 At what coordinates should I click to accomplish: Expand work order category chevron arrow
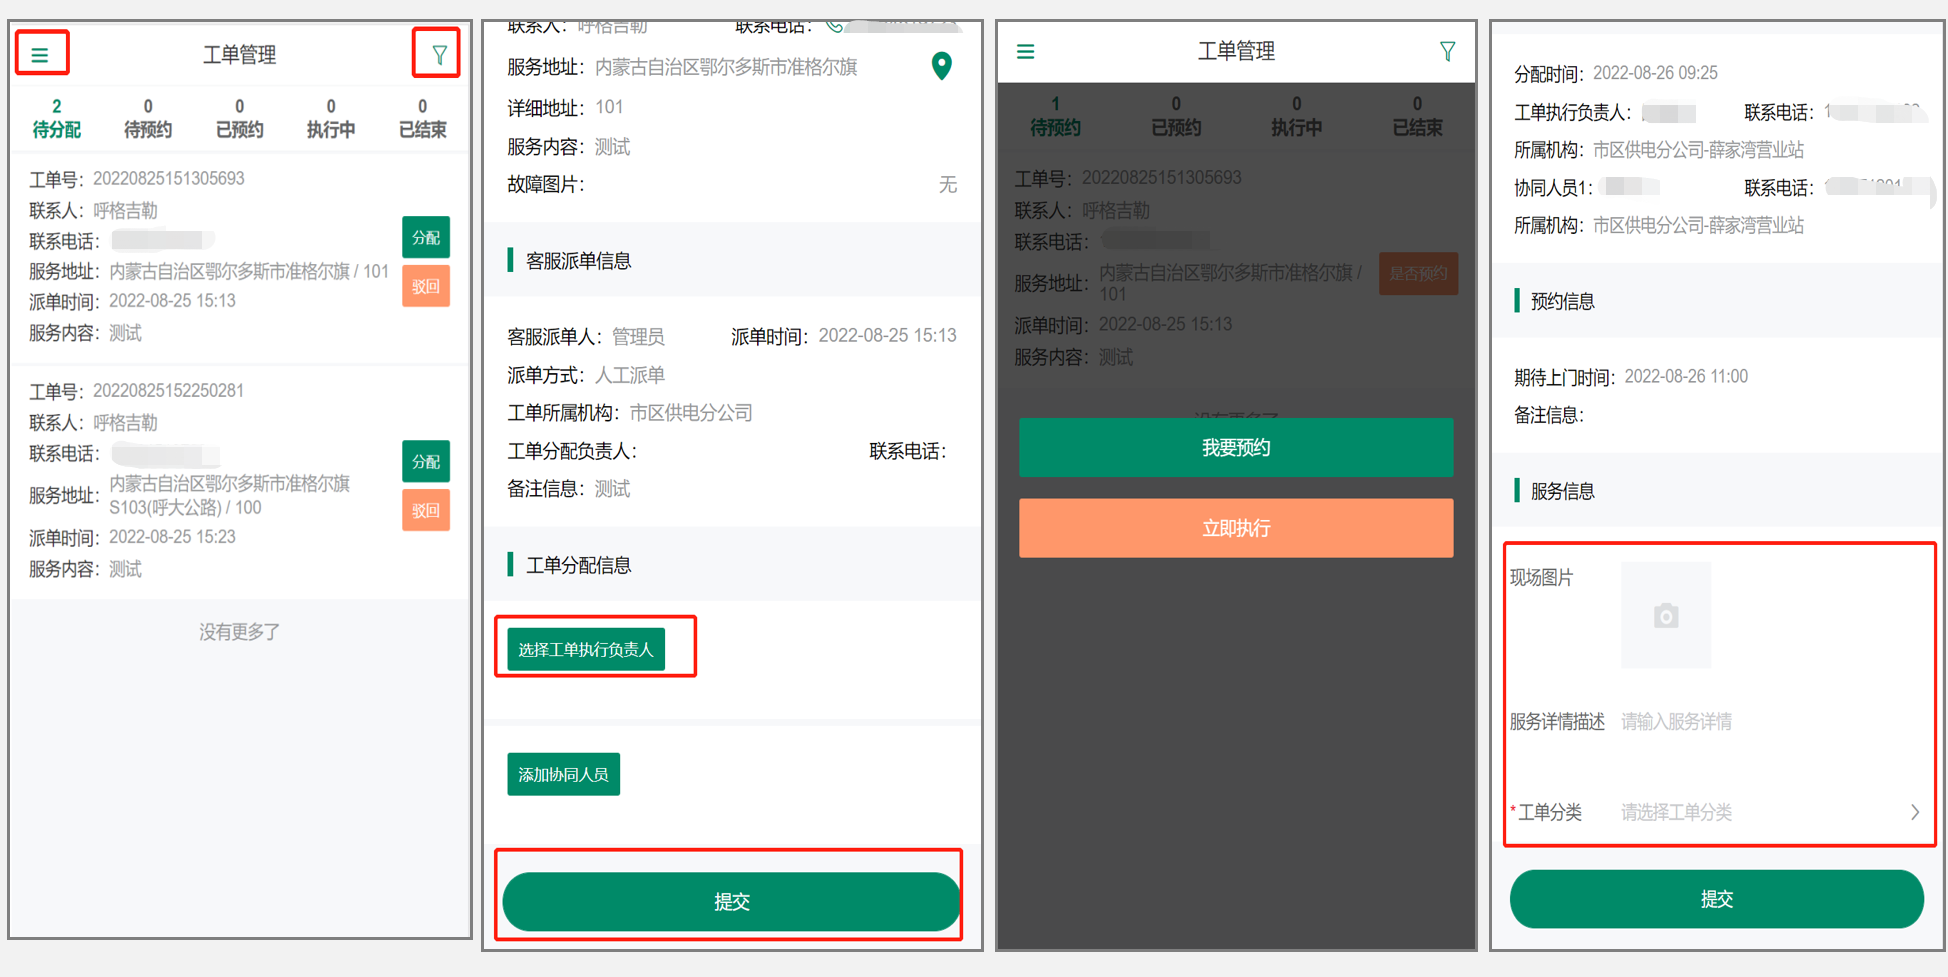click(1914, 812)
